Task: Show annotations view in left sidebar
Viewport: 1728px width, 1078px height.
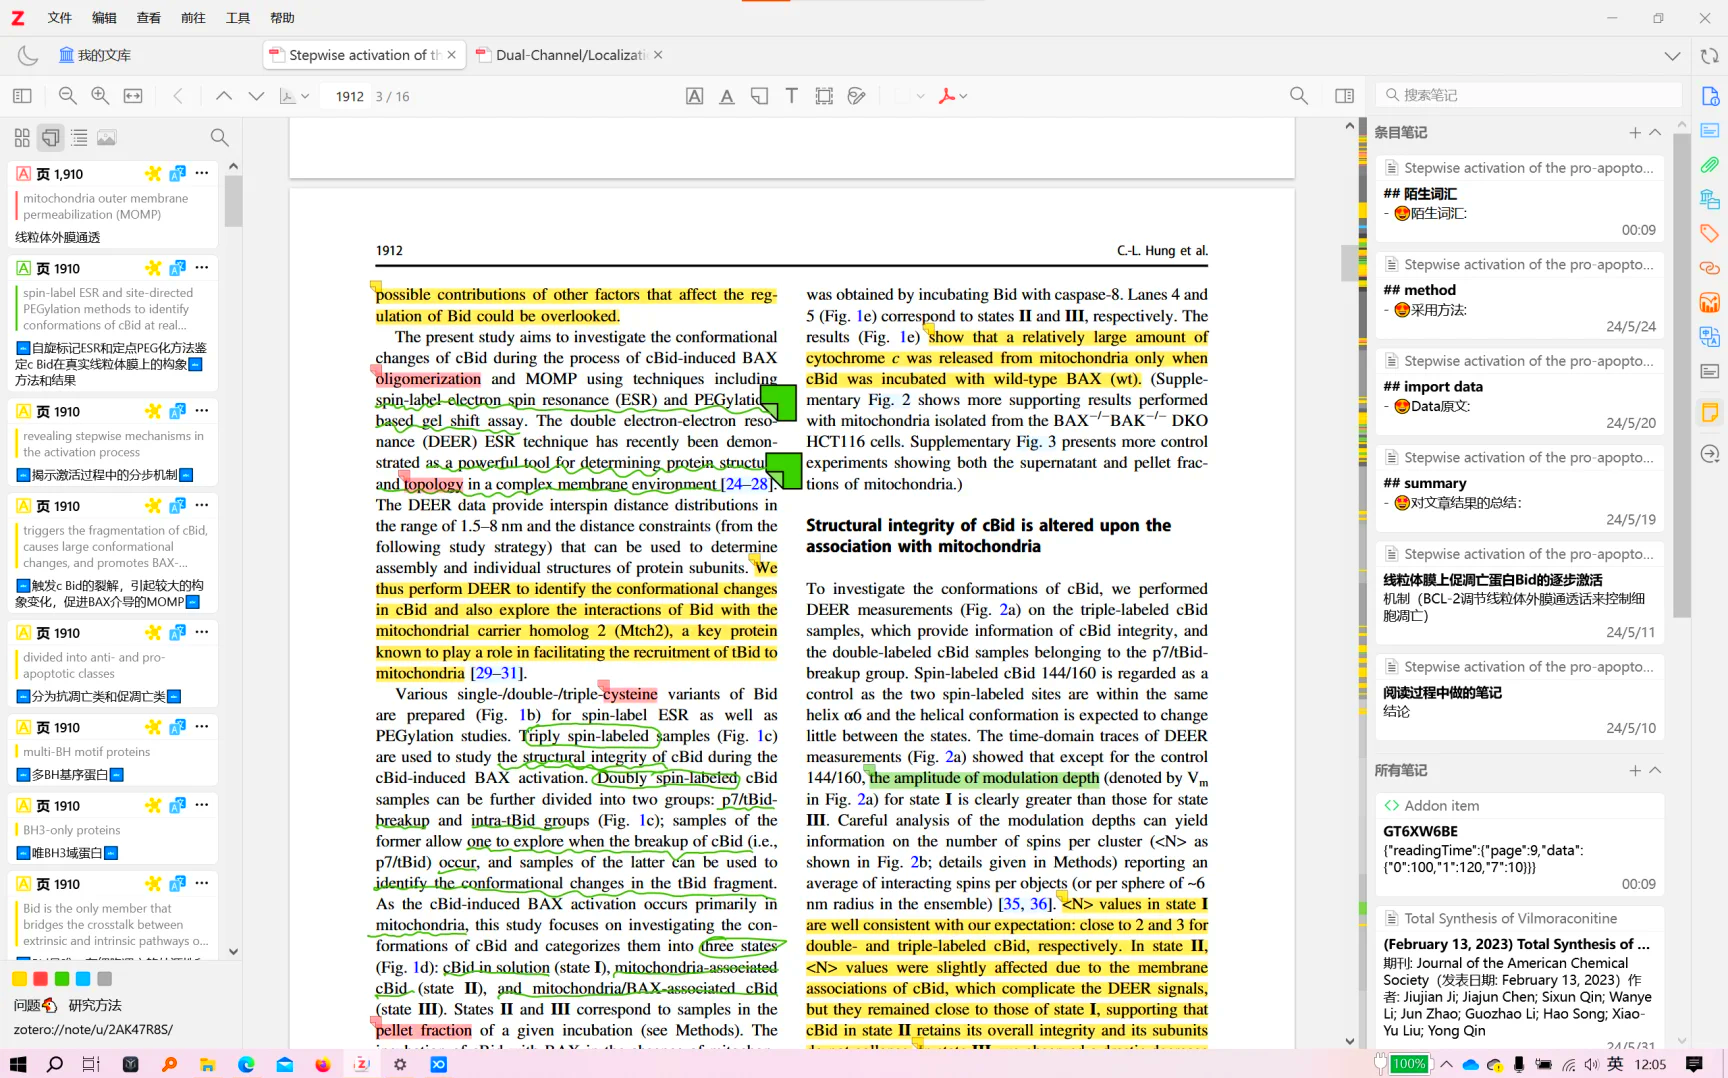Action: (51, 137)
